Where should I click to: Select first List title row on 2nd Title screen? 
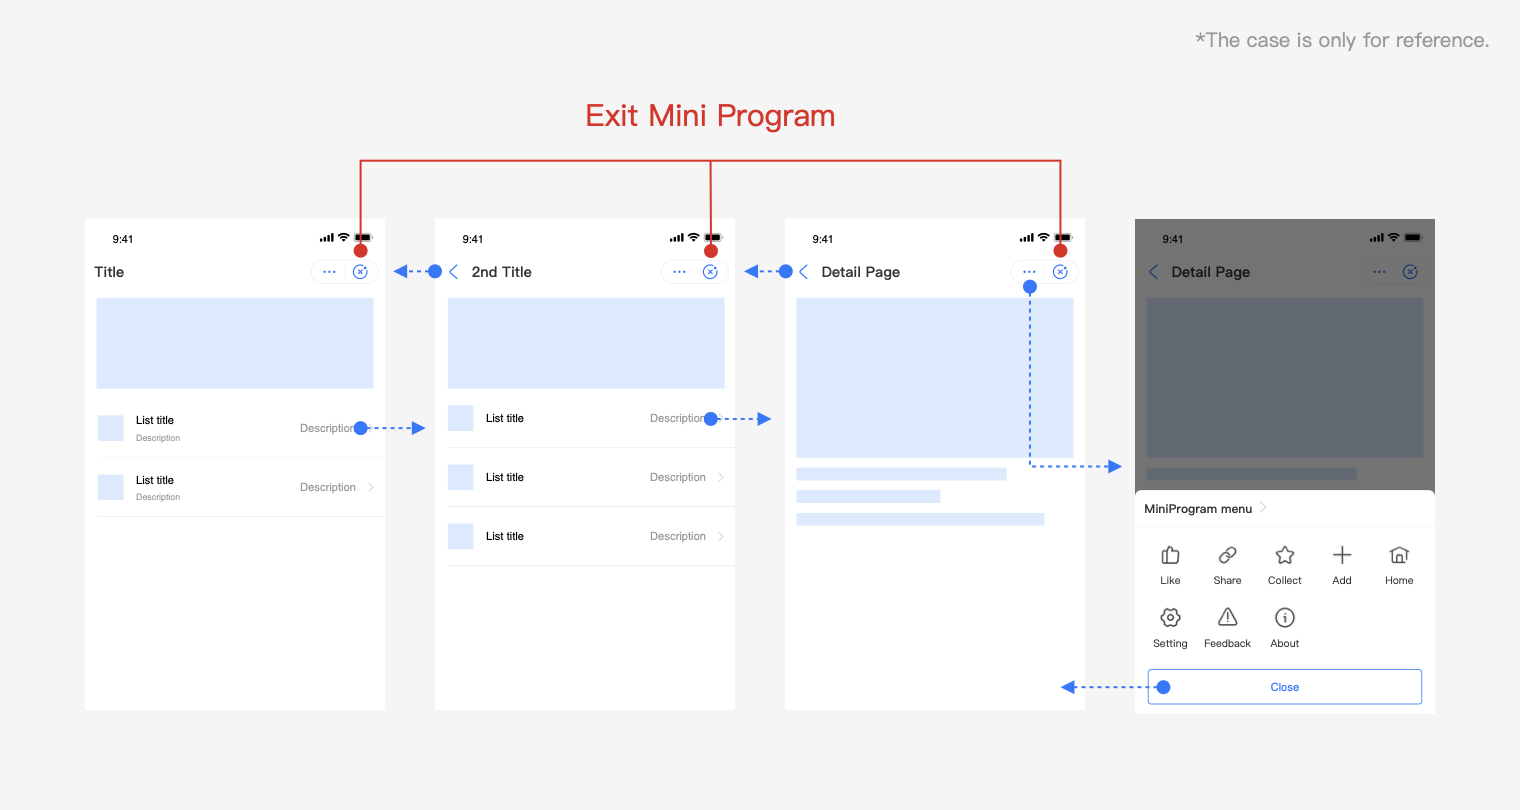coord(591,418)
